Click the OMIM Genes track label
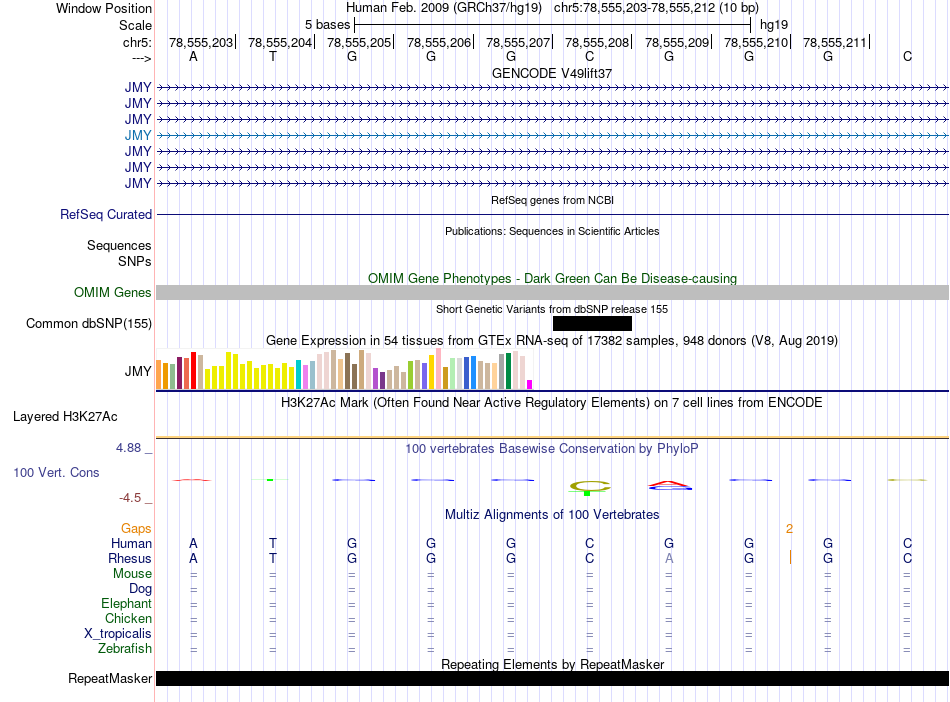Viewport: 950px width, 702px height. click(x=113, y=293)
